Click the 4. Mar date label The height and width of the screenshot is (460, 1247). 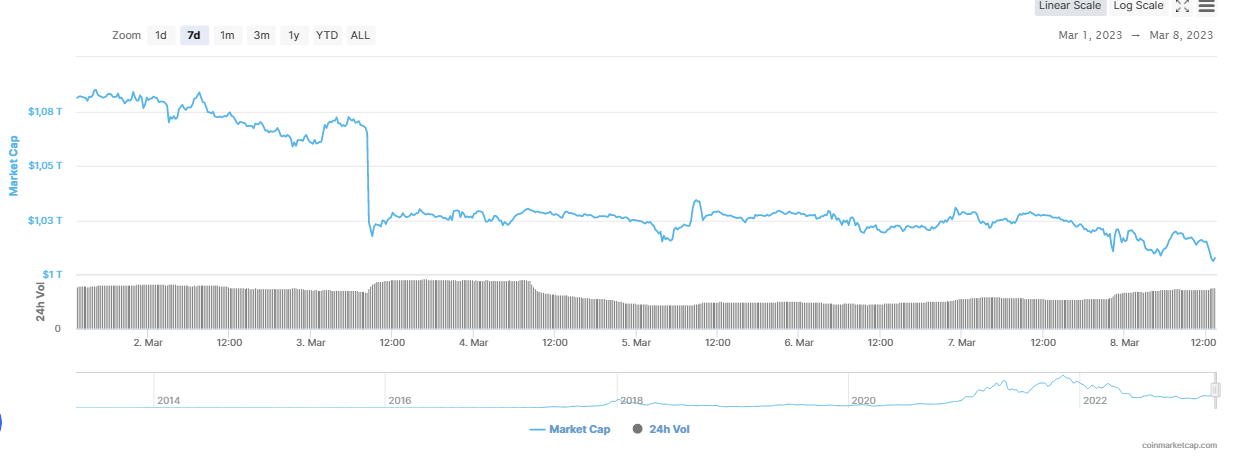(x=474, y=342)
